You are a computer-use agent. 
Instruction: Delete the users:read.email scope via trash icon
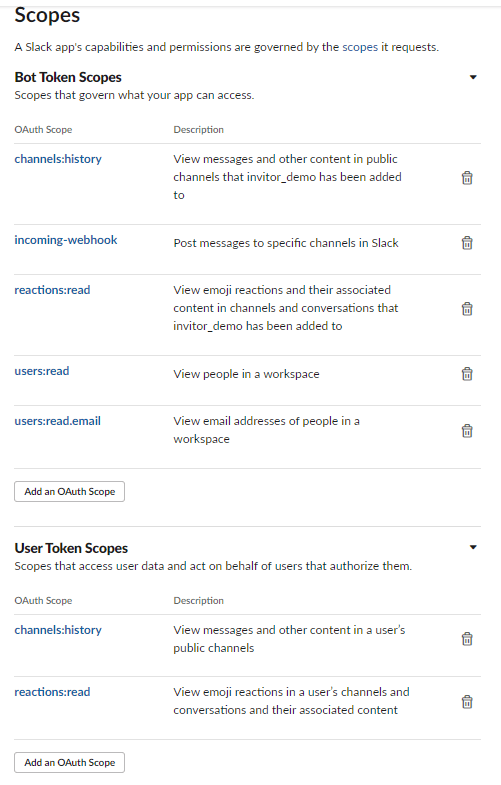466,431
